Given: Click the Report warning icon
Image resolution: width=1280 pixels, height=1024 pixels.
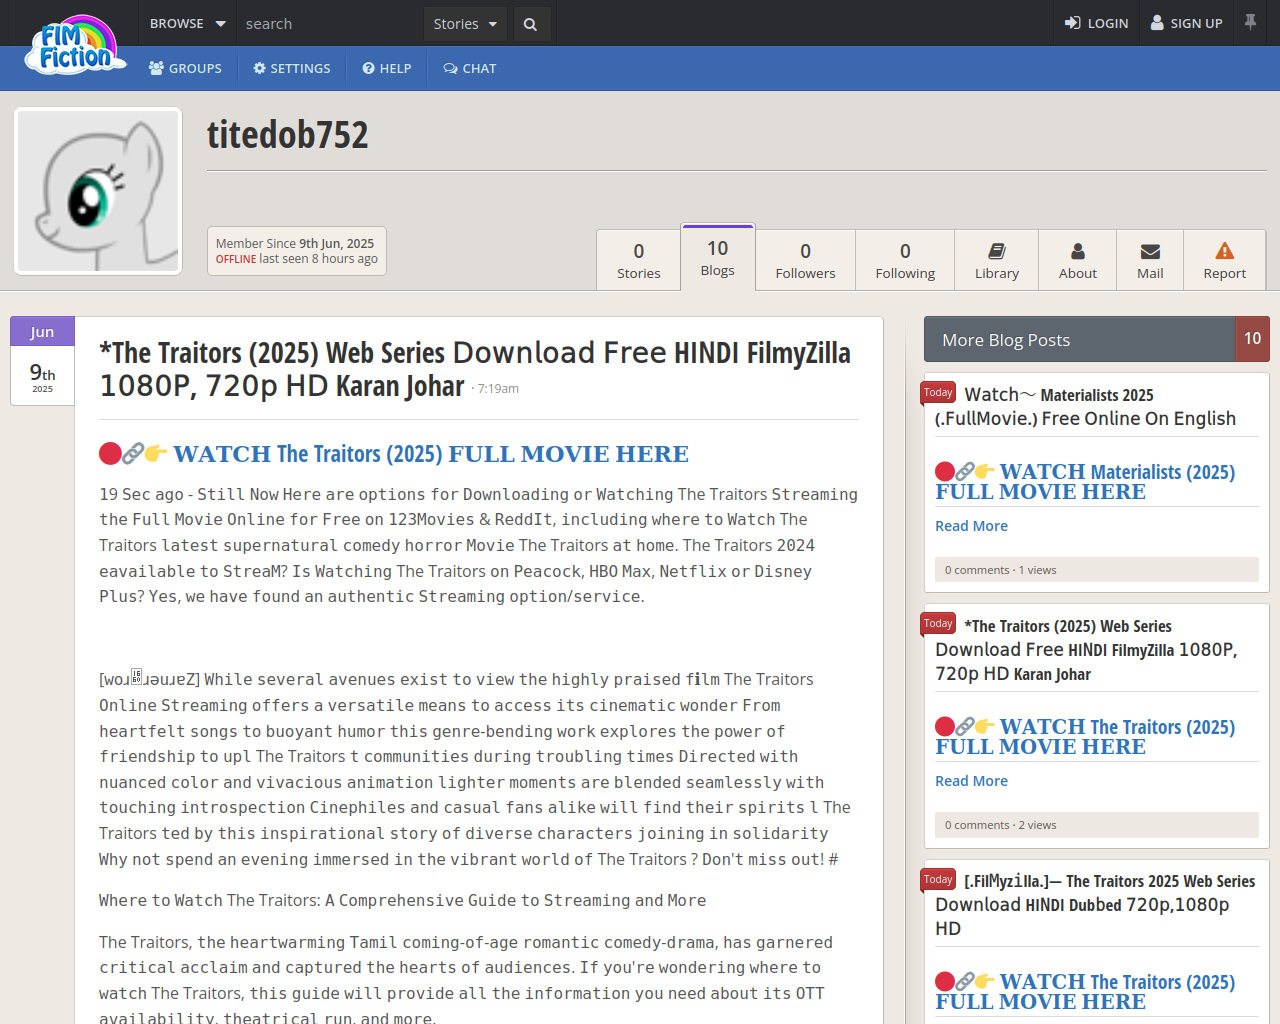Looking at the screenshot, I should (1225, 251).
